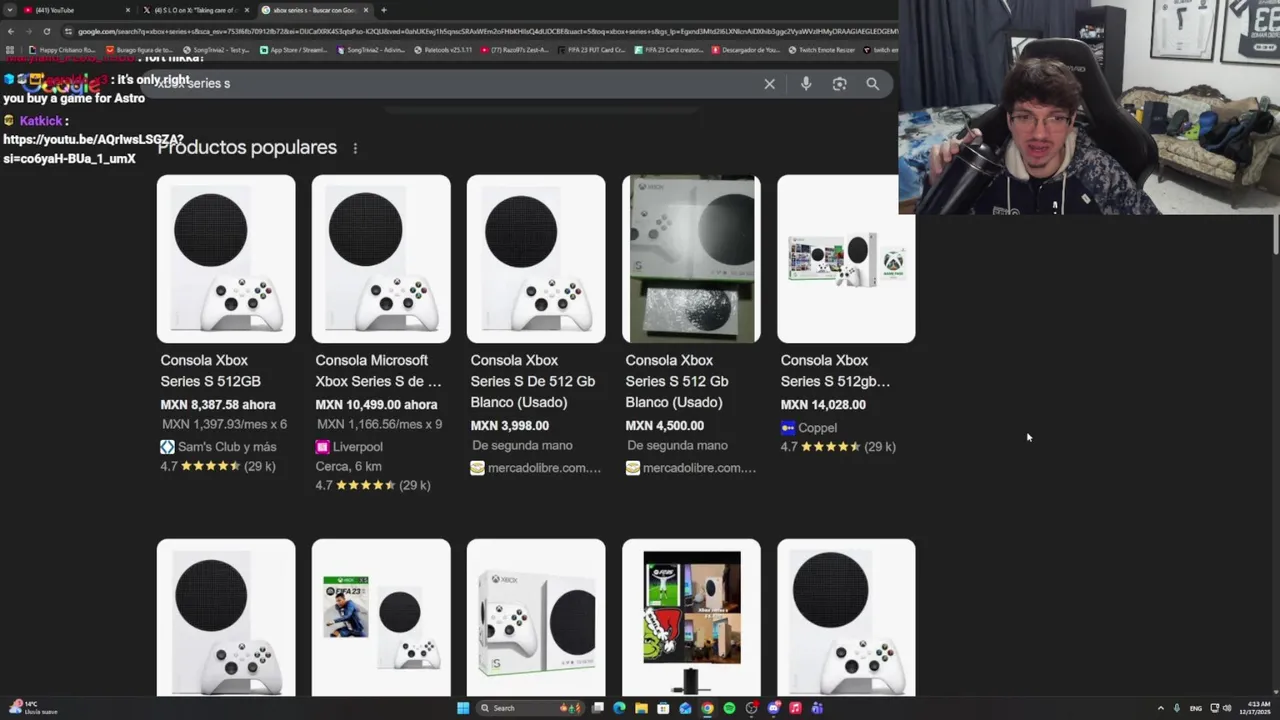Open the ENG language switcher
Viewport: 1280px width, 720px height.
tap(1195, 708)
